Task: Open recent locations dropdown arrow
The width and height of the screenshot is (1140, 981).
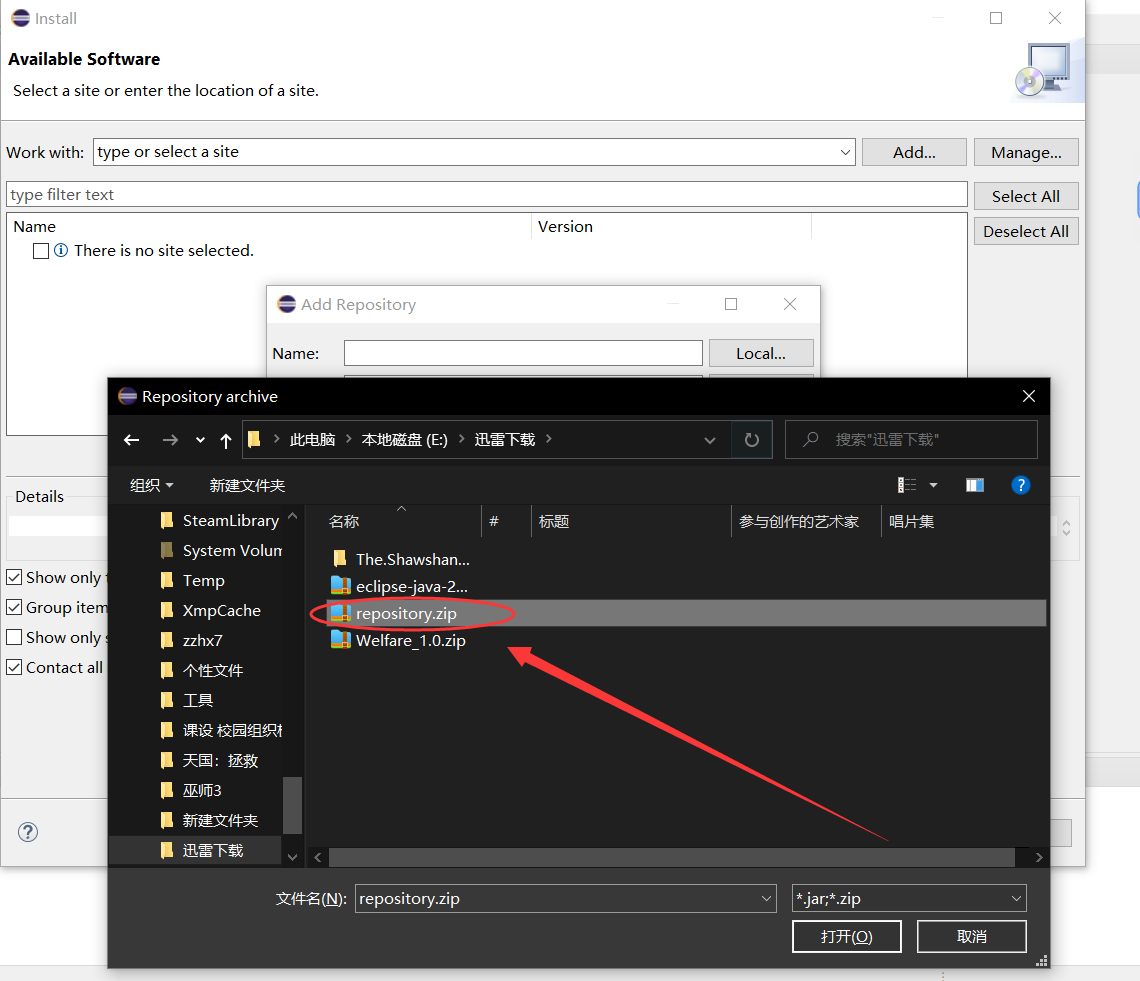Action: 200,441
